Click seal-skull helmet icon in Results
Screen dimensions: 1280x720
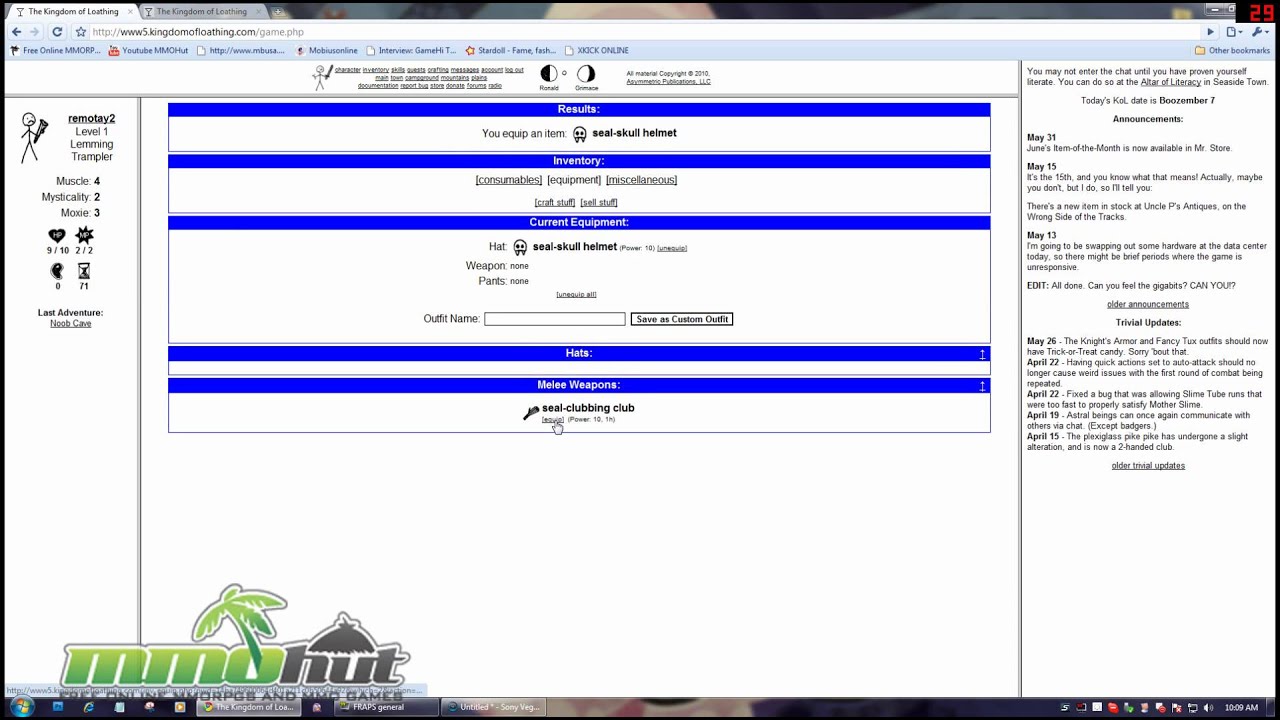tap(579, 134)
